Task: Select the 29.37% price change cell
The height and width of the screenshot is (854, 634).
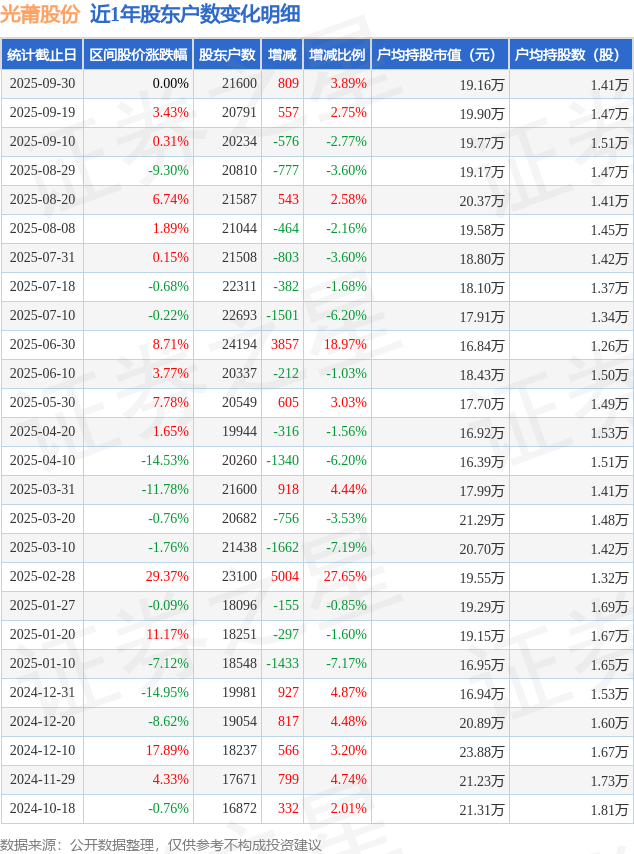Action: coord(167,577)
